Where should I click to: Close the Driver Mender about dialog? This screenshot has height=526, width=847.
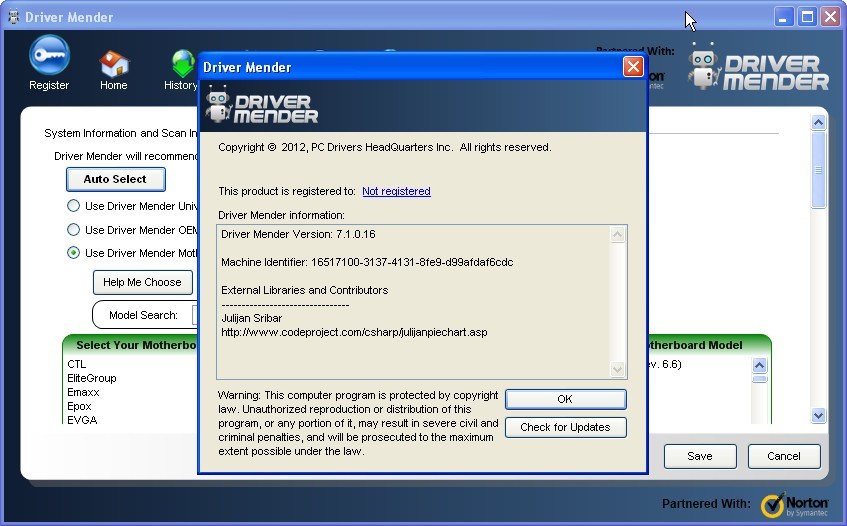(633, 67)
